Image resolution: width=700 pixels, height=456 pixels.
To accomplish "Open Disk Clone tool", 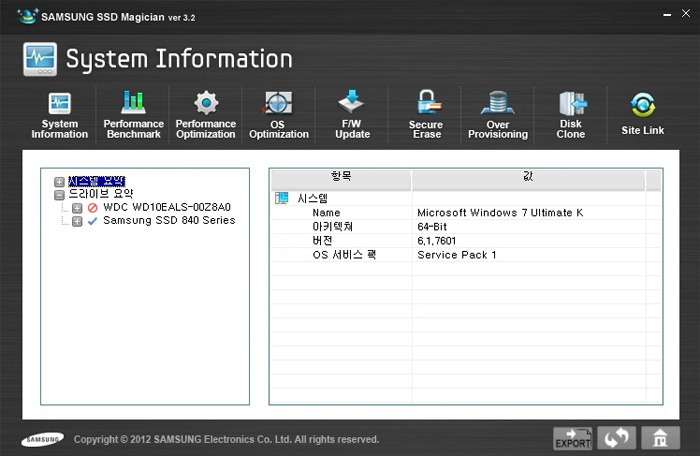I will (x=571, y=115).
